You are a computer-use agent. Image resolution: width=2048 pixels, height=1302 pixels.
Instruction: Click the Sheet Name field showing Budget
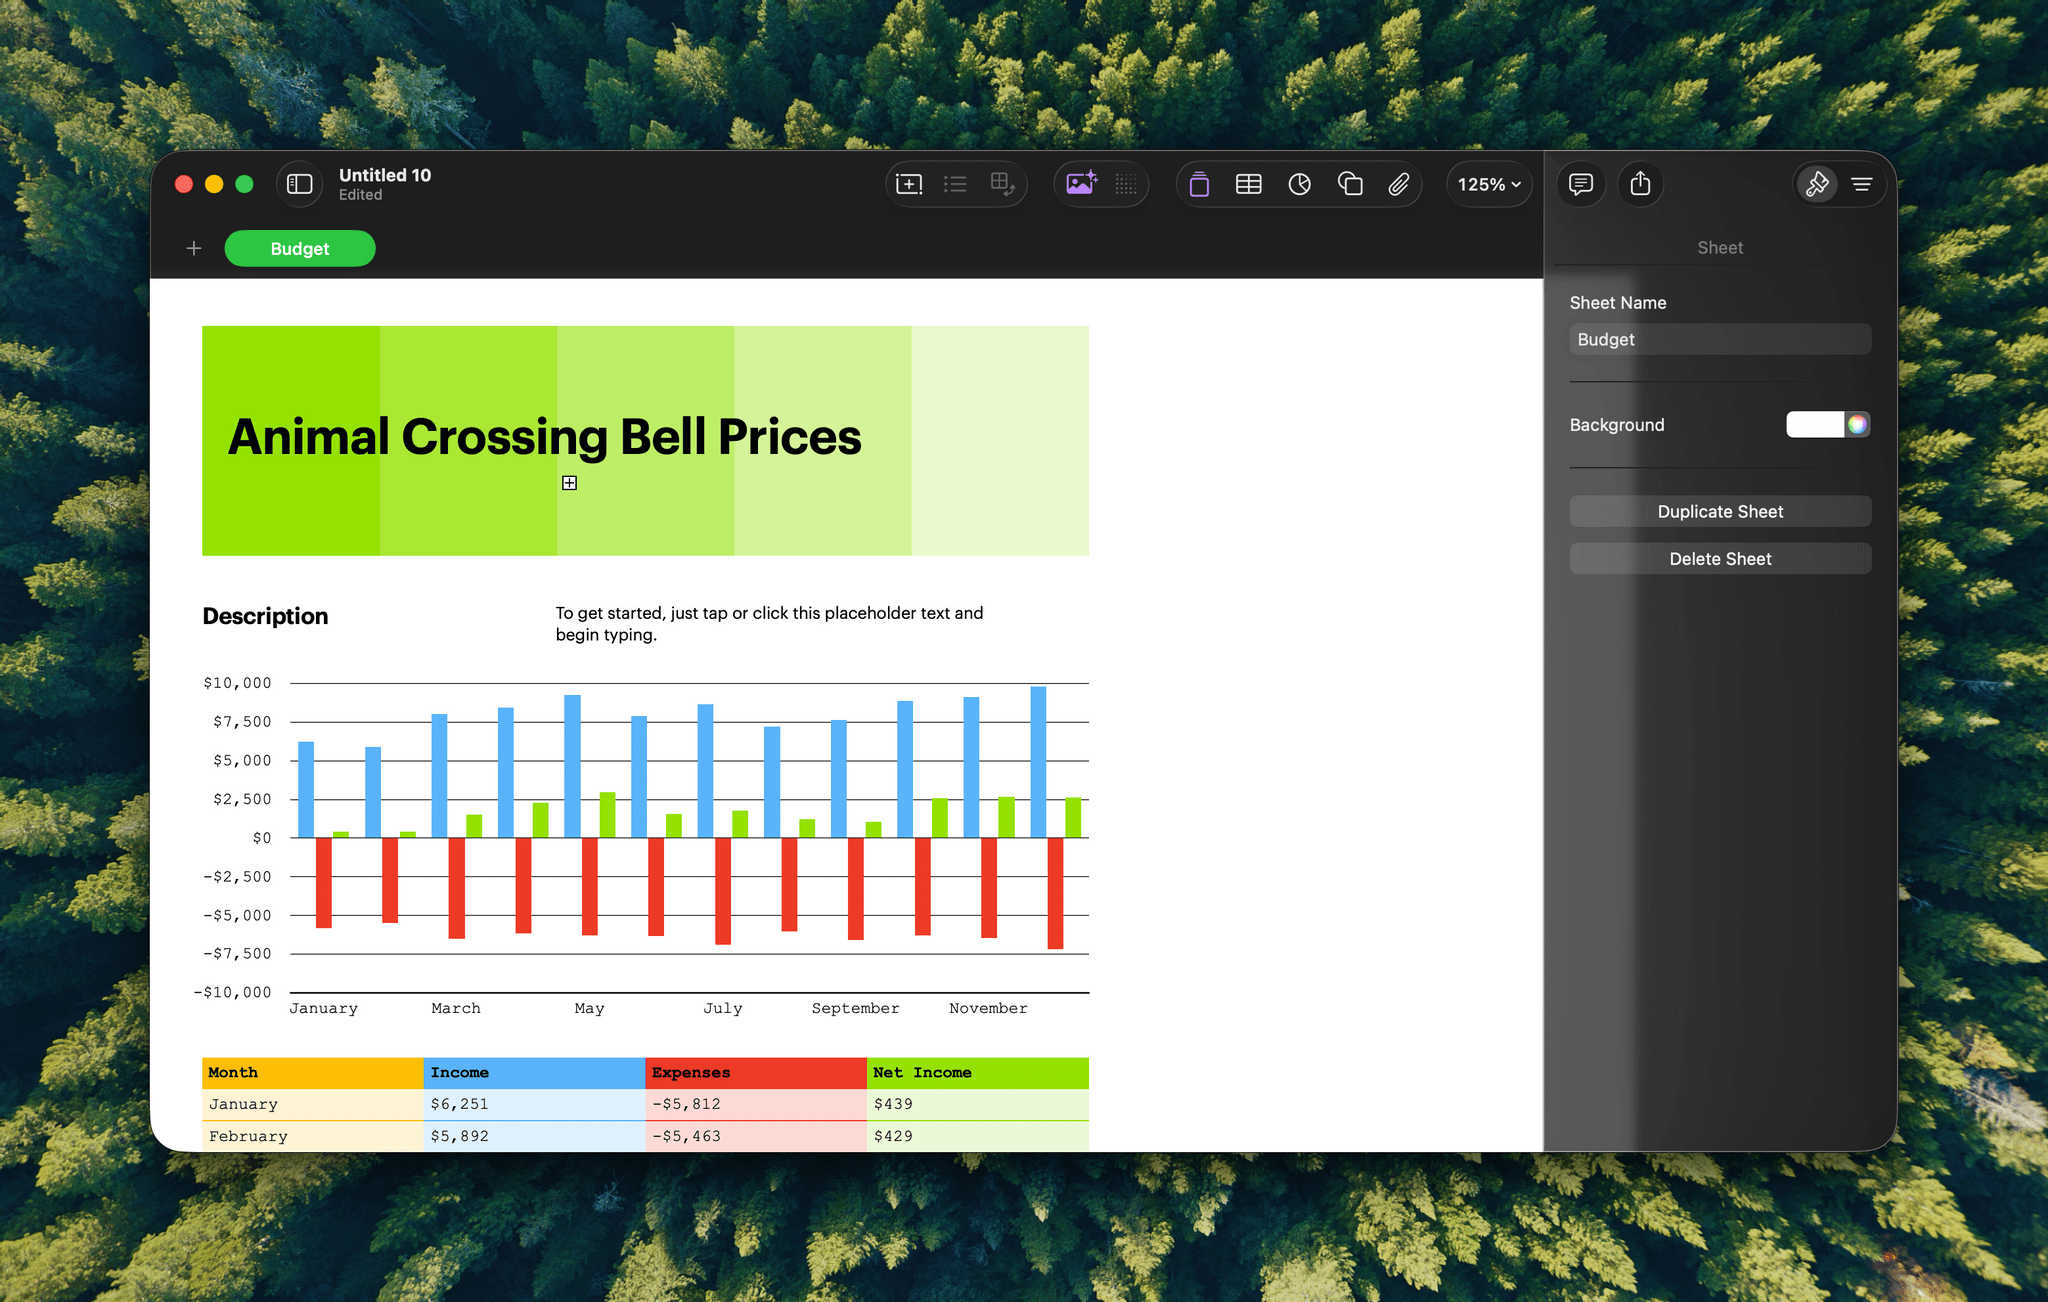[x=1719, y=339]
